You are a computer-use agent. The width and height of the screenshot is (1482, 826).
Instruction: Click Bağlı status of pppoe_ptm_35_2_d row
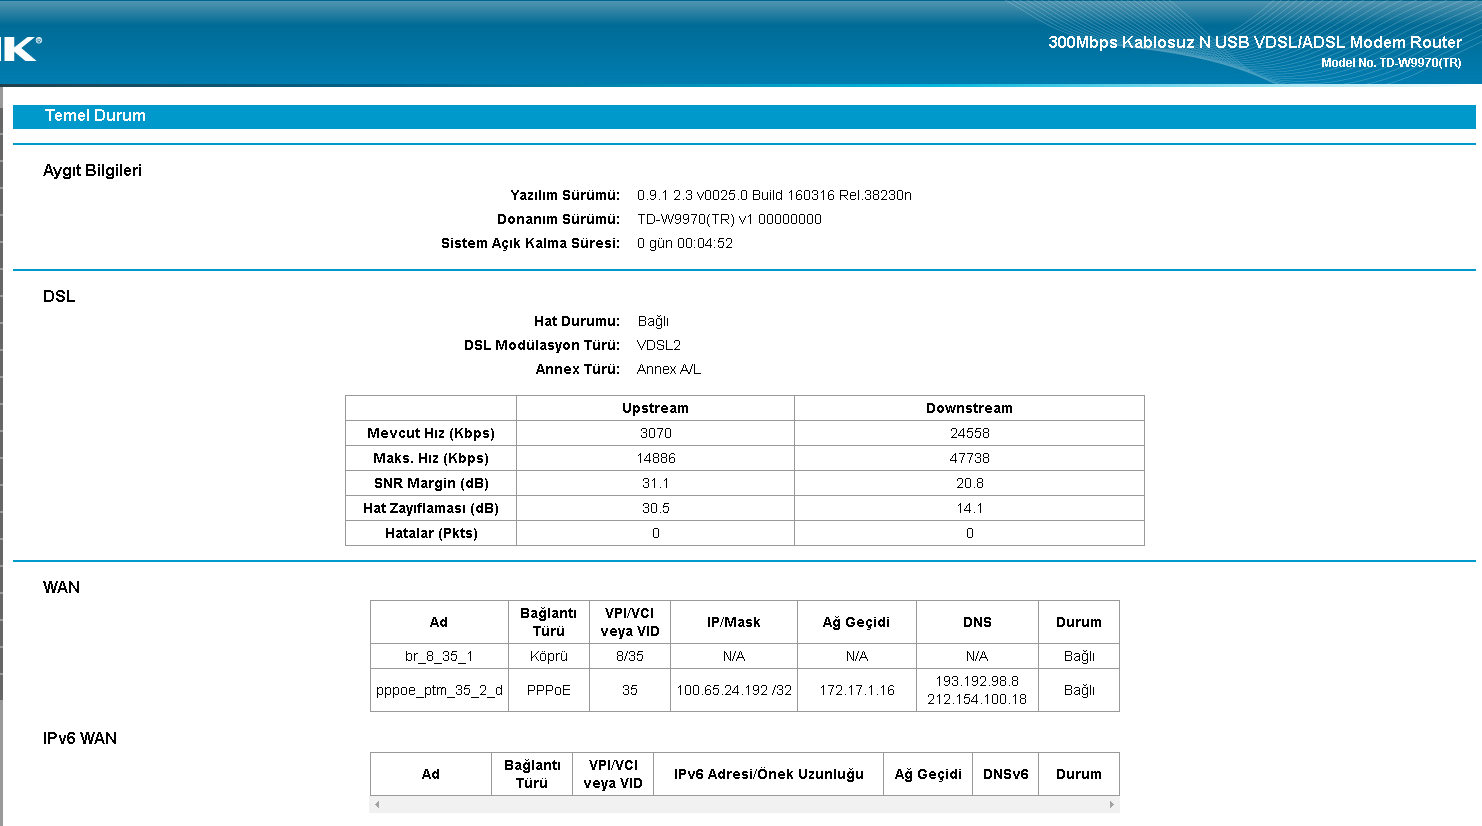point(1079,690)
